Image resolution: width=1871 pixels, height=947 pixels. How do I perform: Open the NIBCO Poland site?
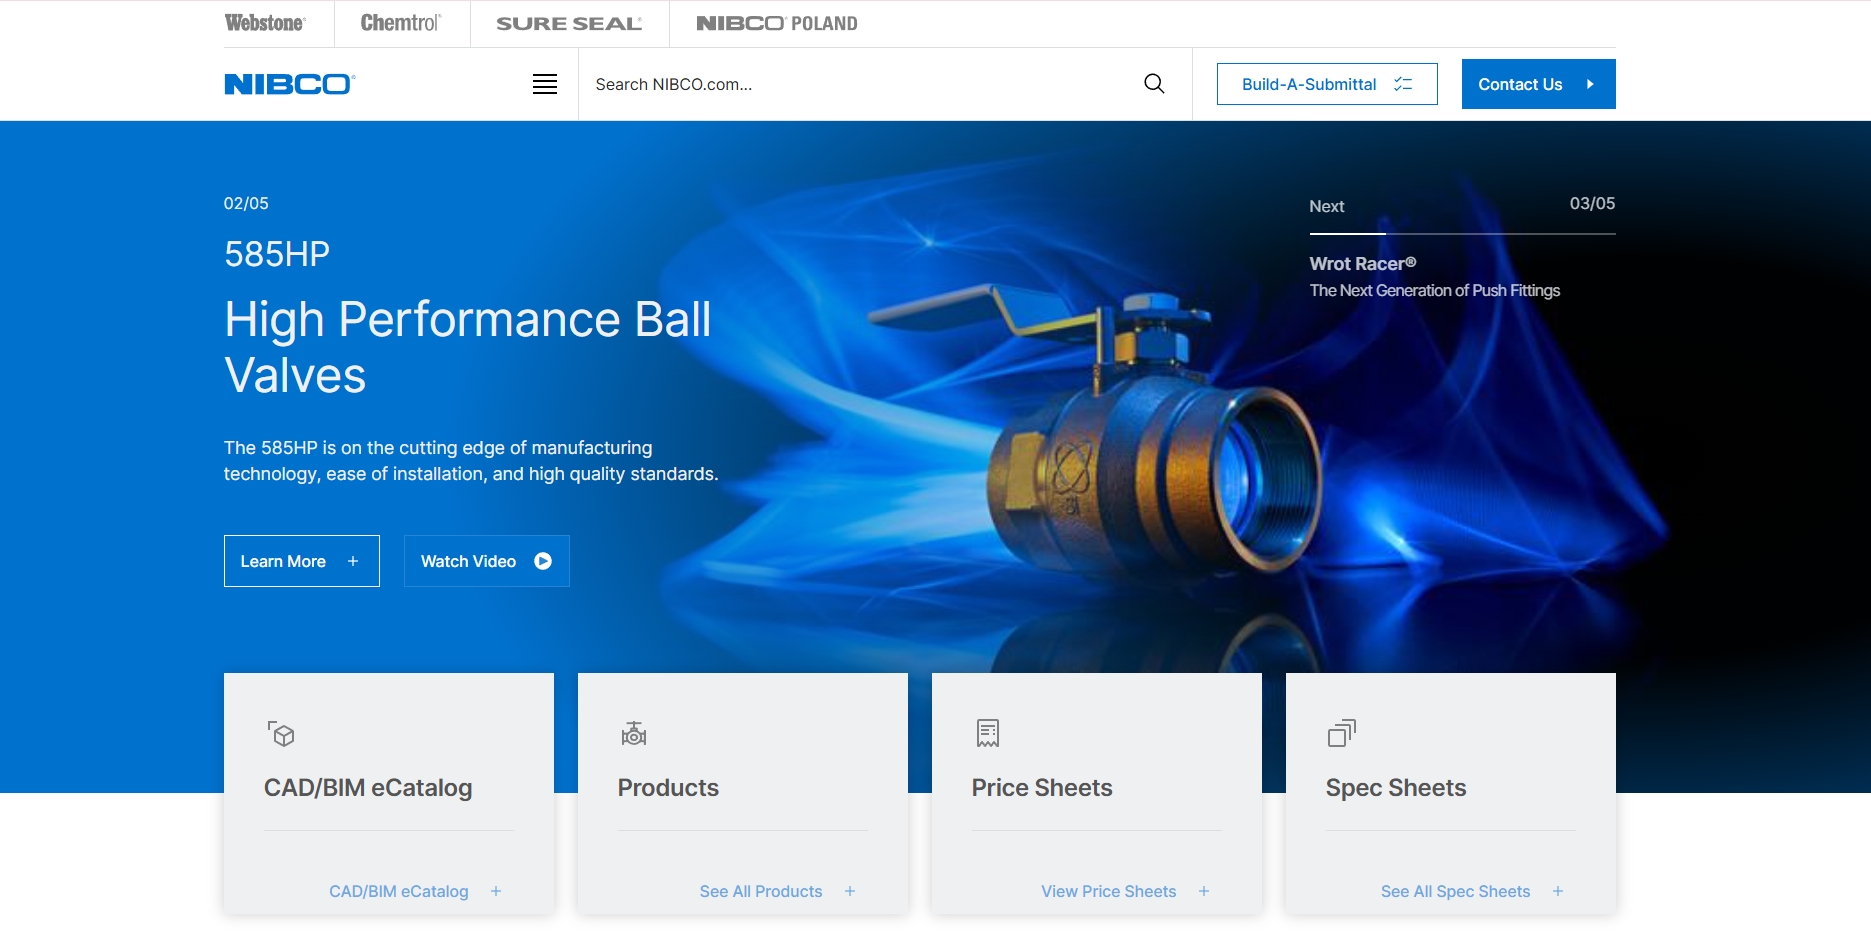(777, 23)
